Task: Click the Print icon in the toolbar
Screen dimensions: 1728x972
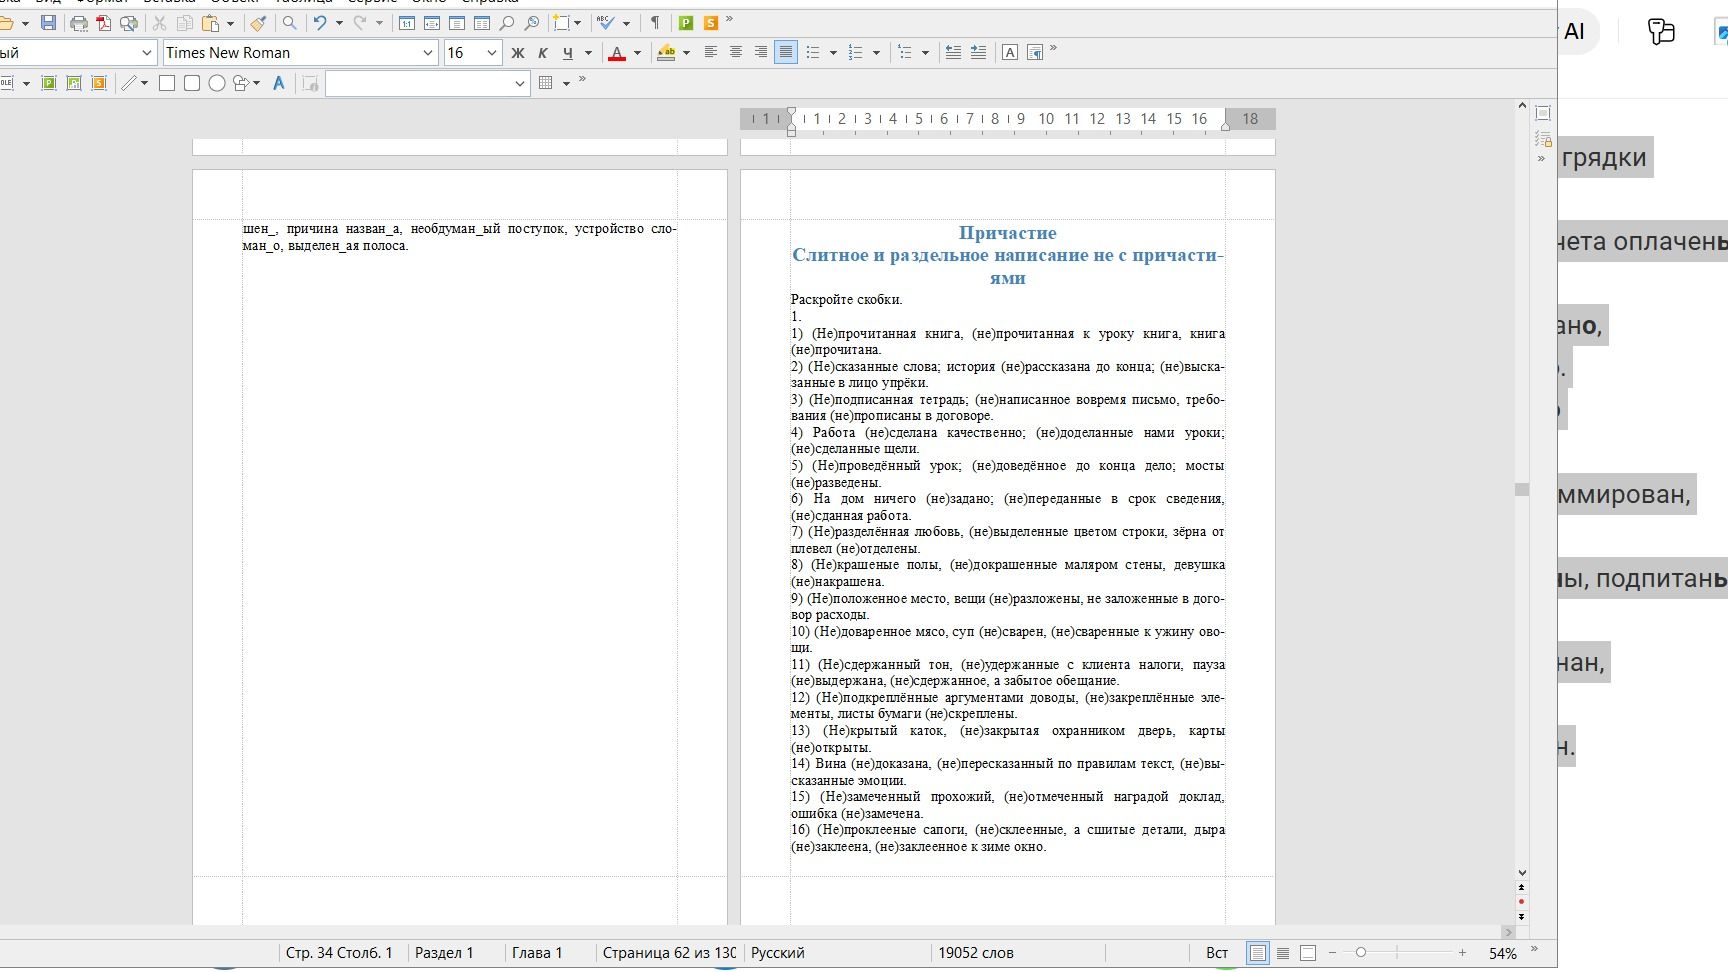Action: tap(79, 22)
